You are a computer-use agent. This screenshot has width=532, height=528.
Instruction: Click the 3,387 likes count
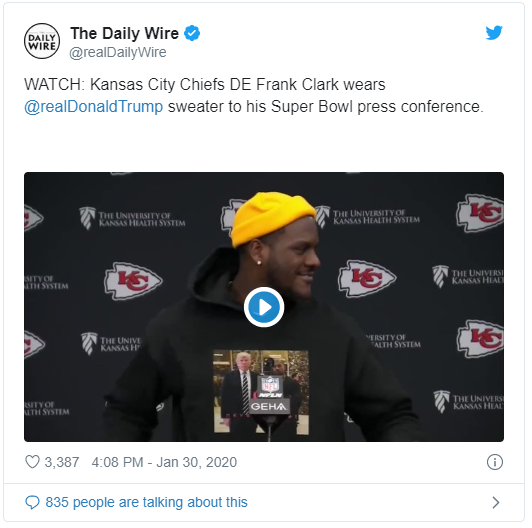[62, 462]
